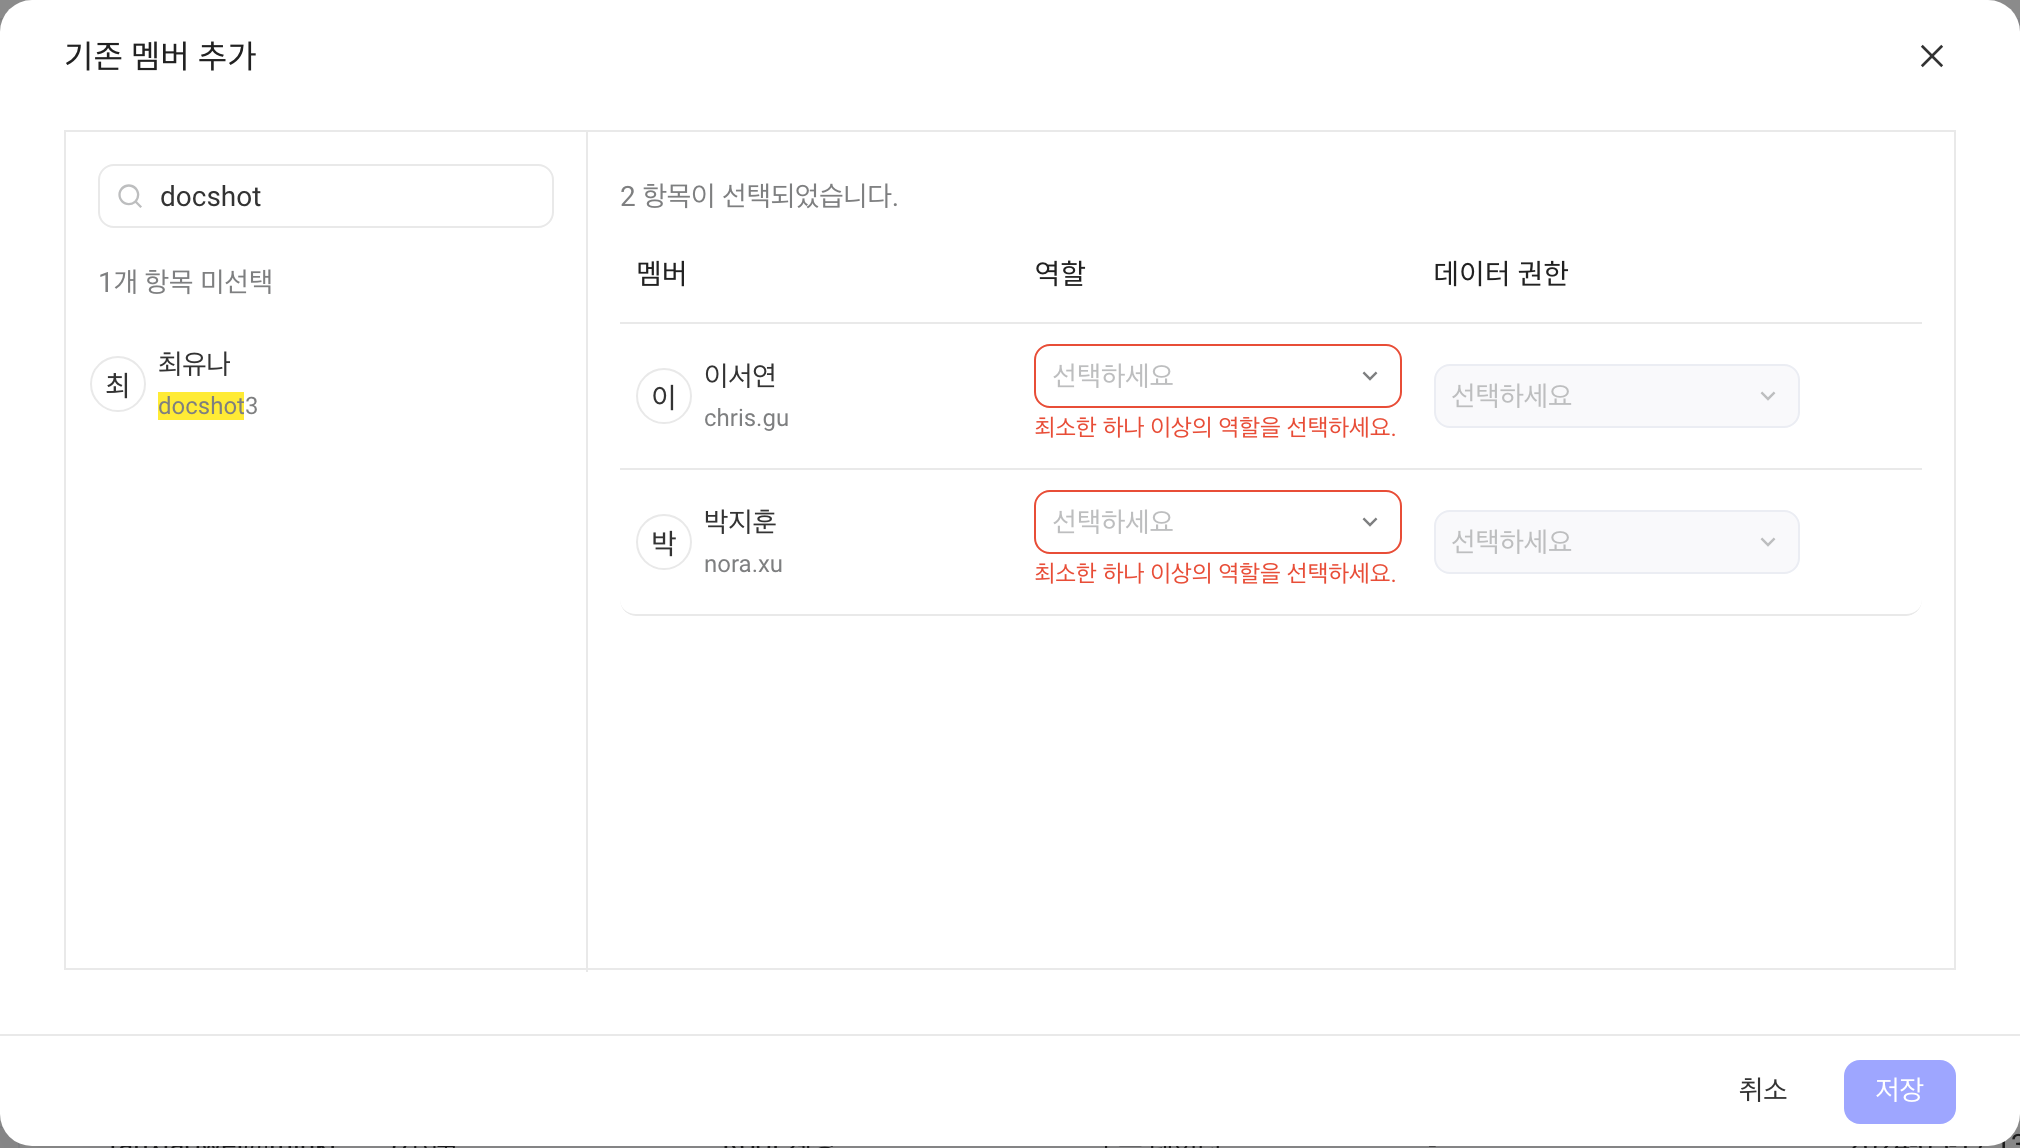The image size is (2020, 1148).
Task: Click the chris.gu username text
Action: click(x=746, y=418)
